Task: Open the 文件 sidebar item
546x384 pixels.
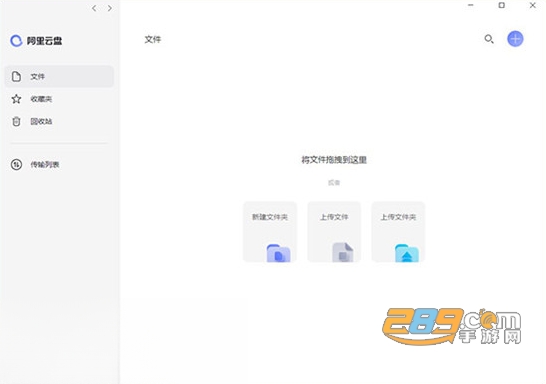Action: (59, 76)
